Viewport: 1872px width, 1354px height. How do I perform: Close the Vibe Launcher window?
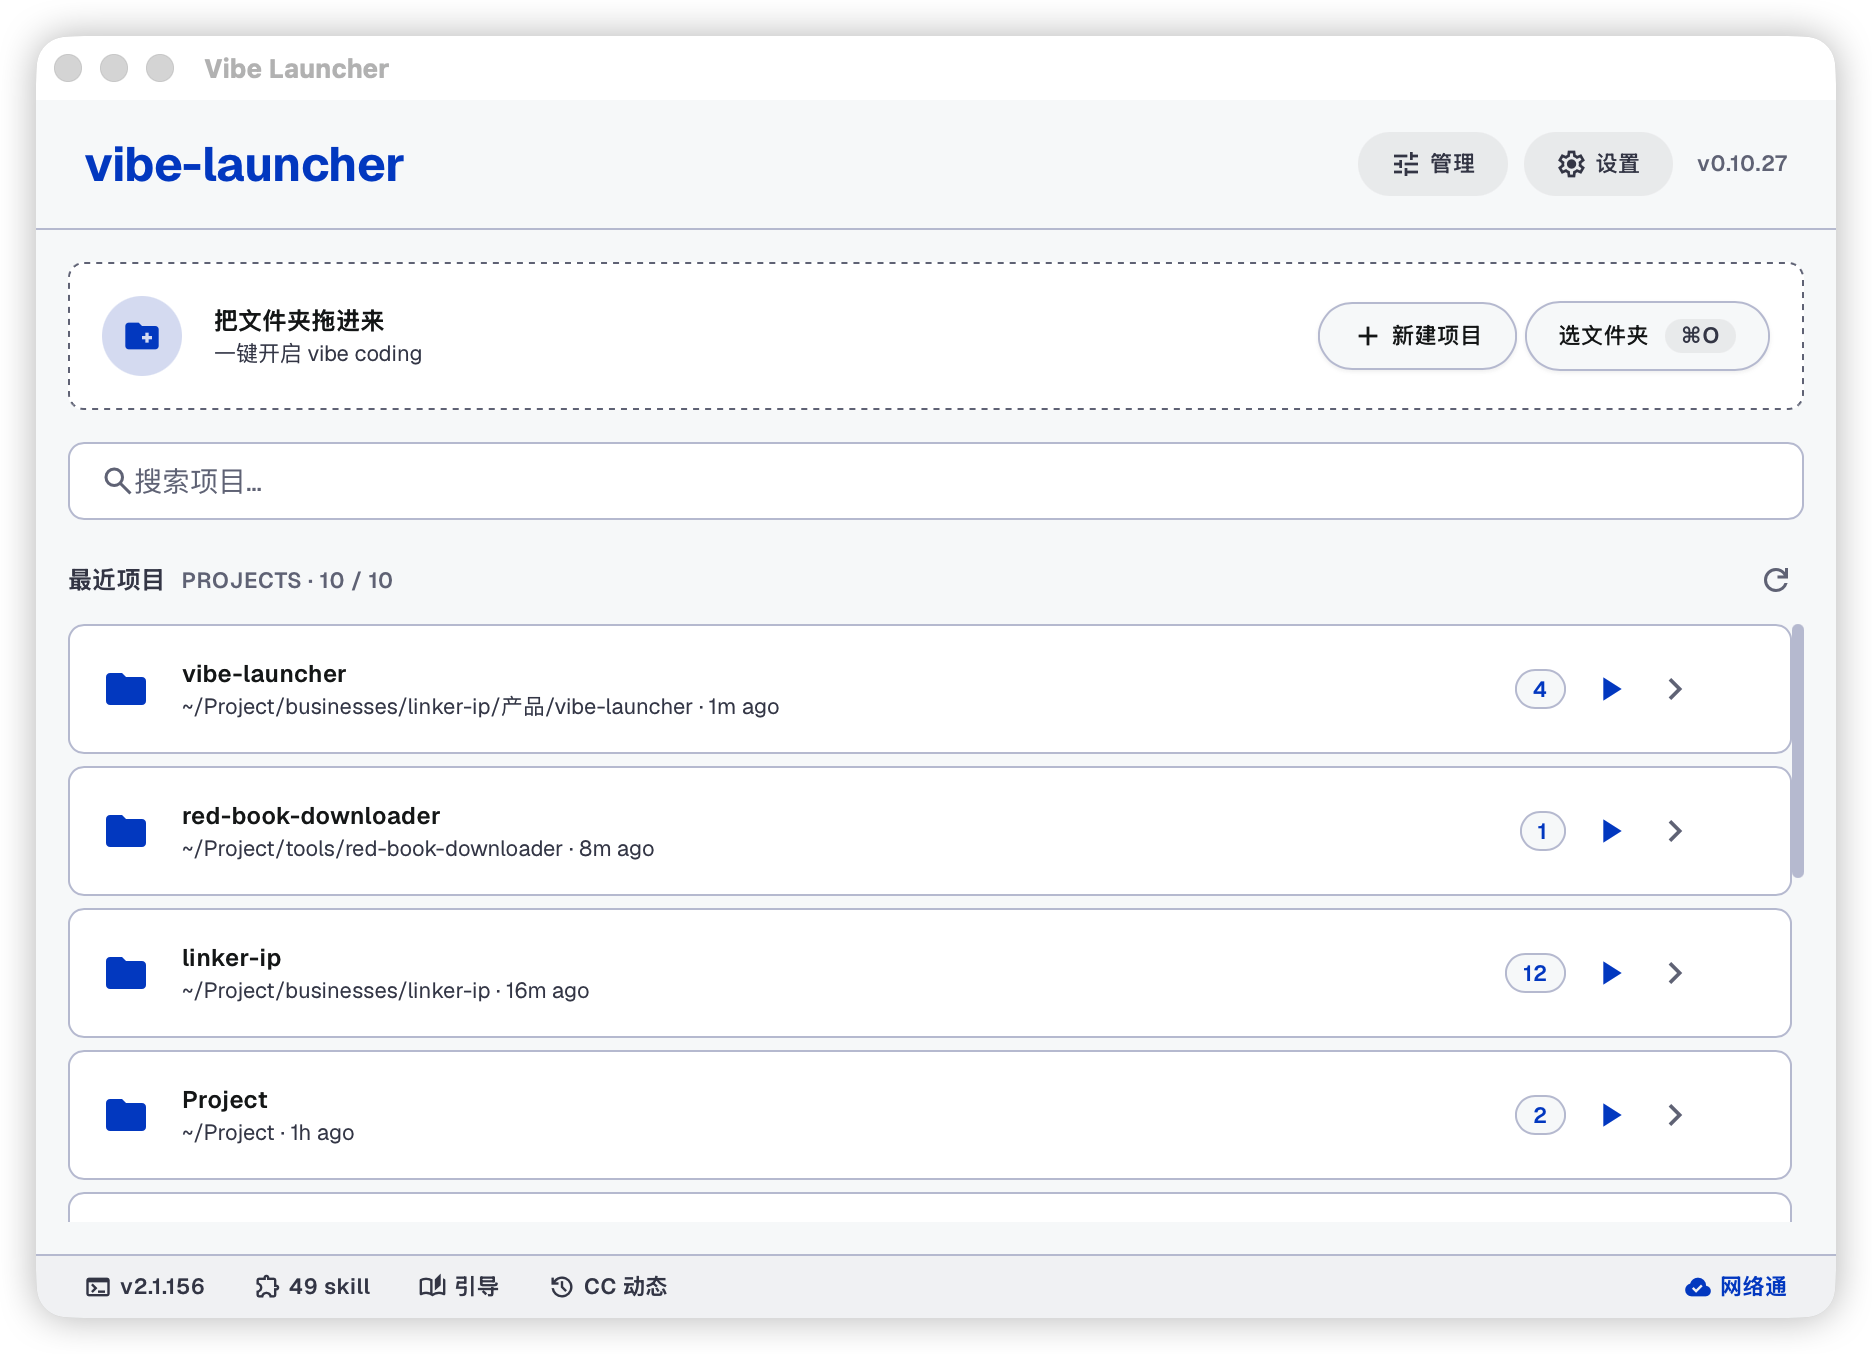68,68
